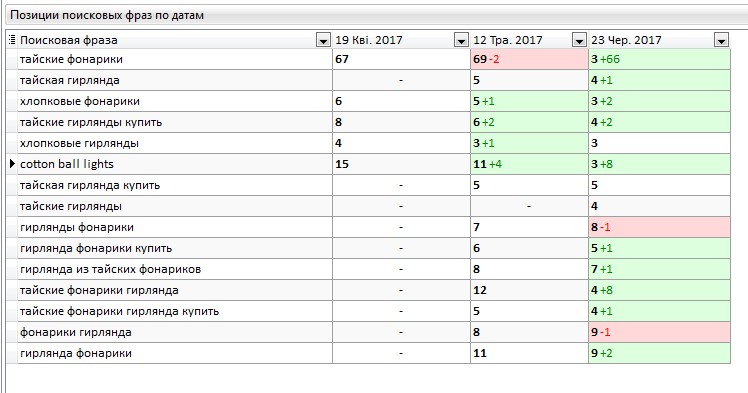The width and height of the screenshot is (748, 393).
Task: Select the гирлянда из тайских фонариков row
Action: [369, 269]
